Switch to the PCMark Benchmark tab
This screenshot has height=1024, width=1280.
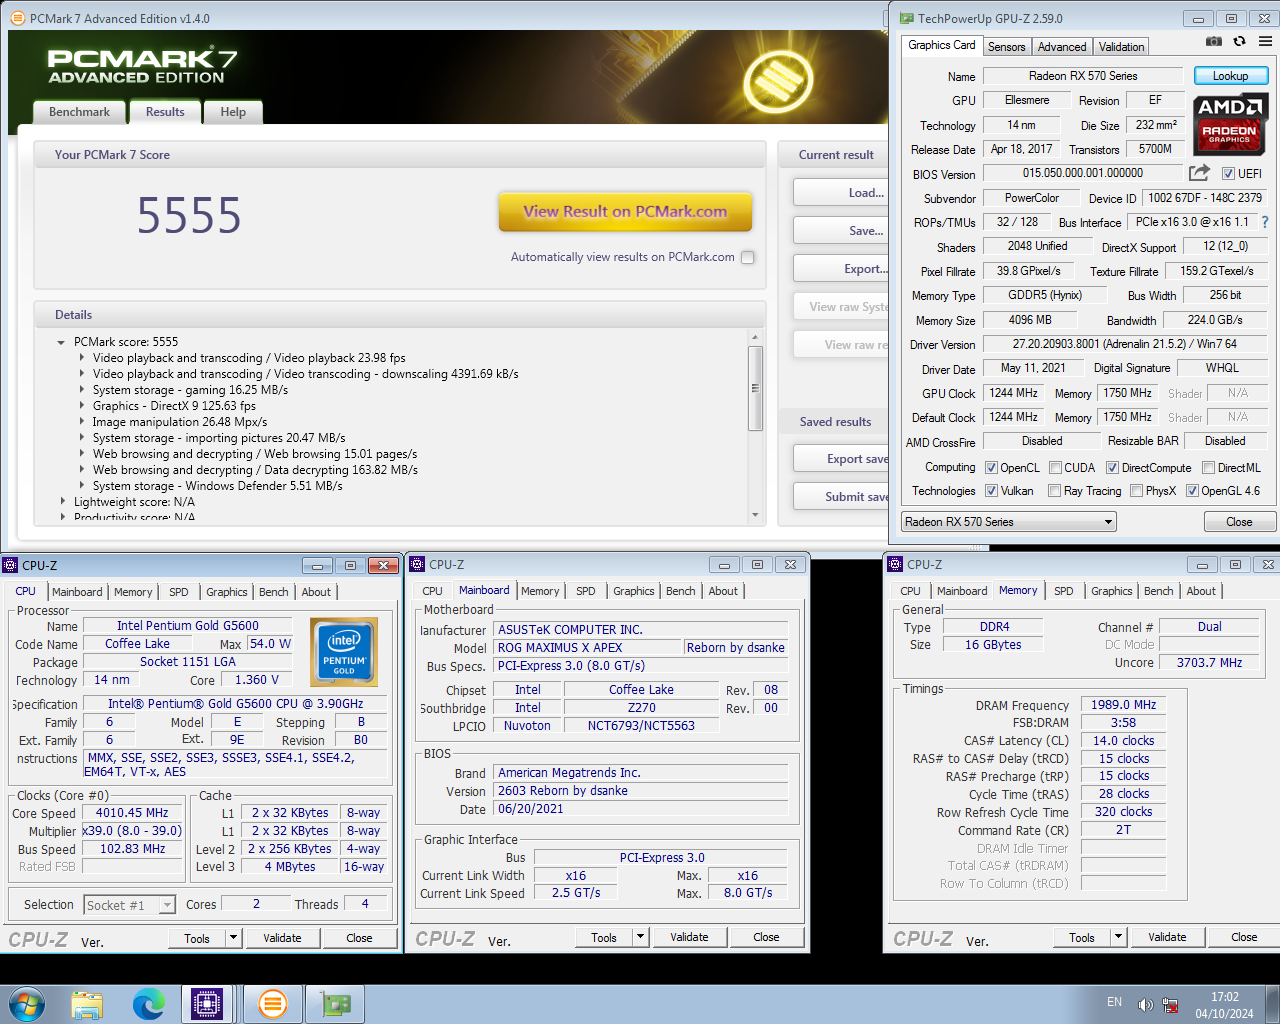[79, 112]
